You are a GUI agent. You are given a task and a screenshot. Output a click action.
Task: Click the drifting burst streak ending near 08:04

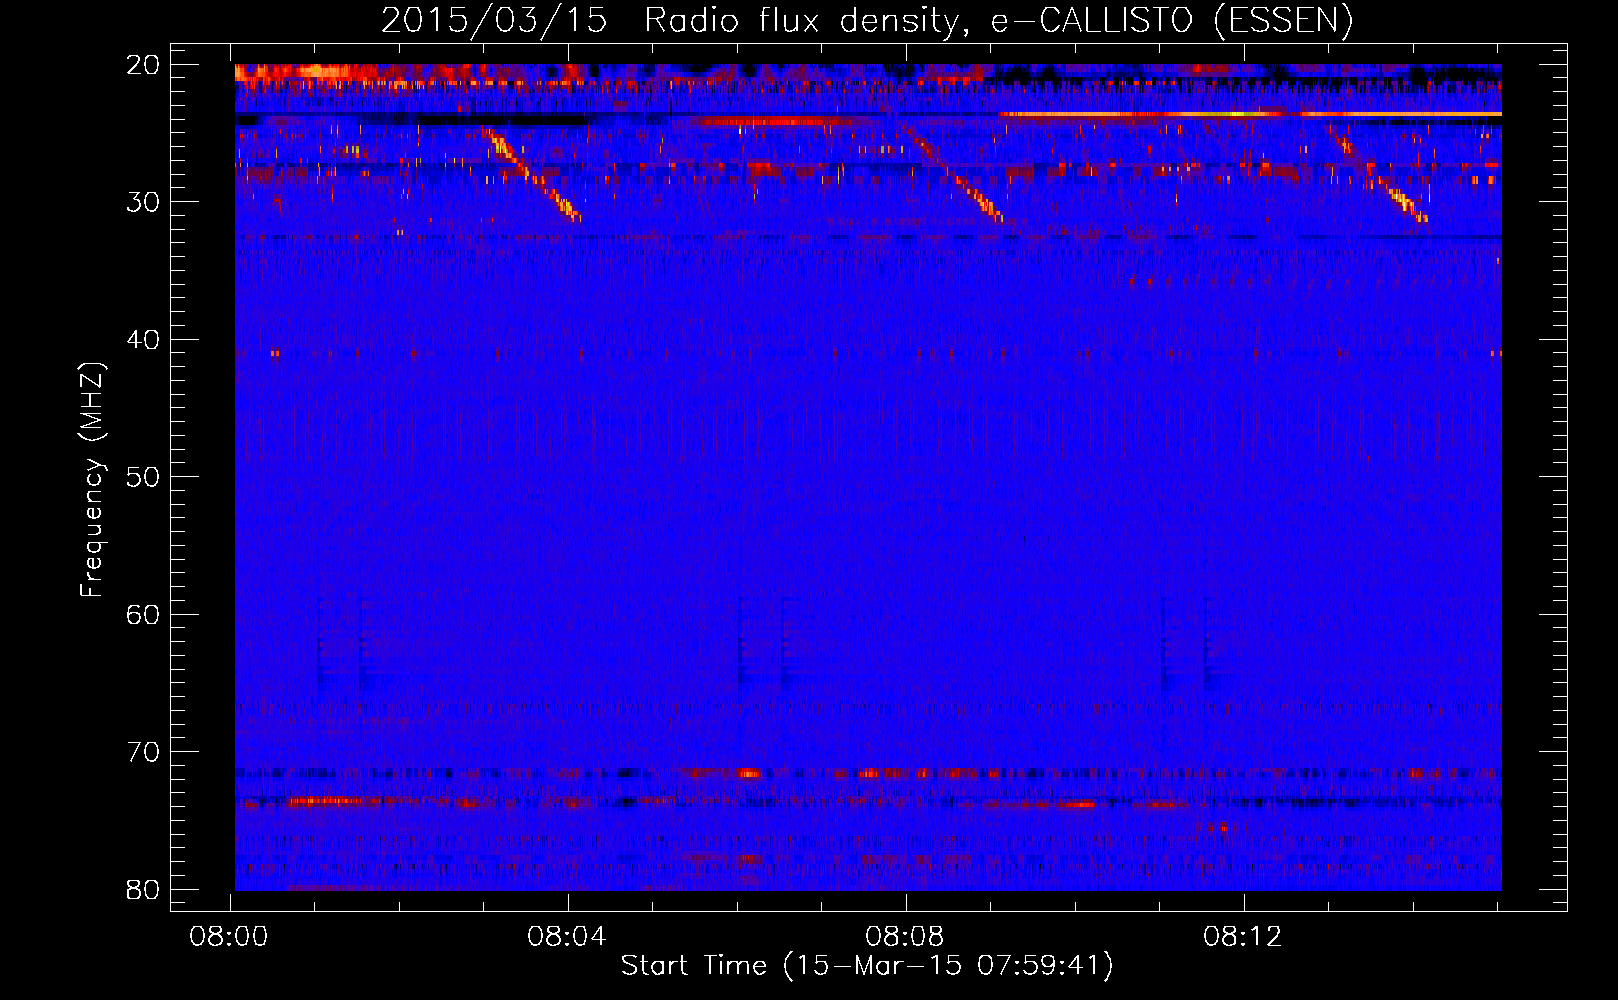(531, 174)
